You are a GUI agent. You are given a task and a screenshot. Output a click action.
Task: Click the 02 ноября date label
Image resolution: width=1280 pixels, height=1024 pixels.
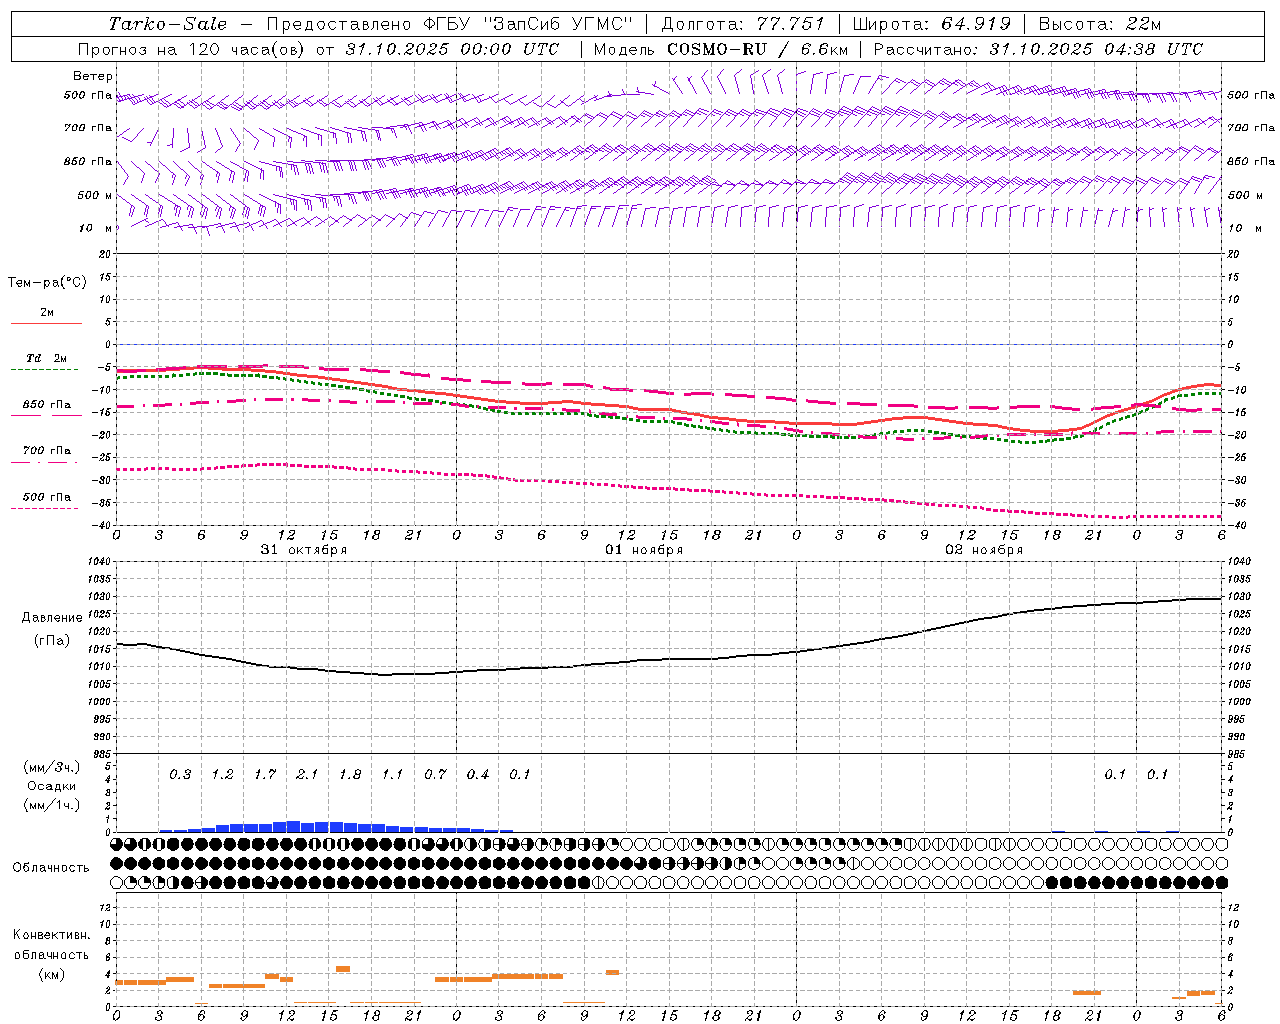point(984,550)
